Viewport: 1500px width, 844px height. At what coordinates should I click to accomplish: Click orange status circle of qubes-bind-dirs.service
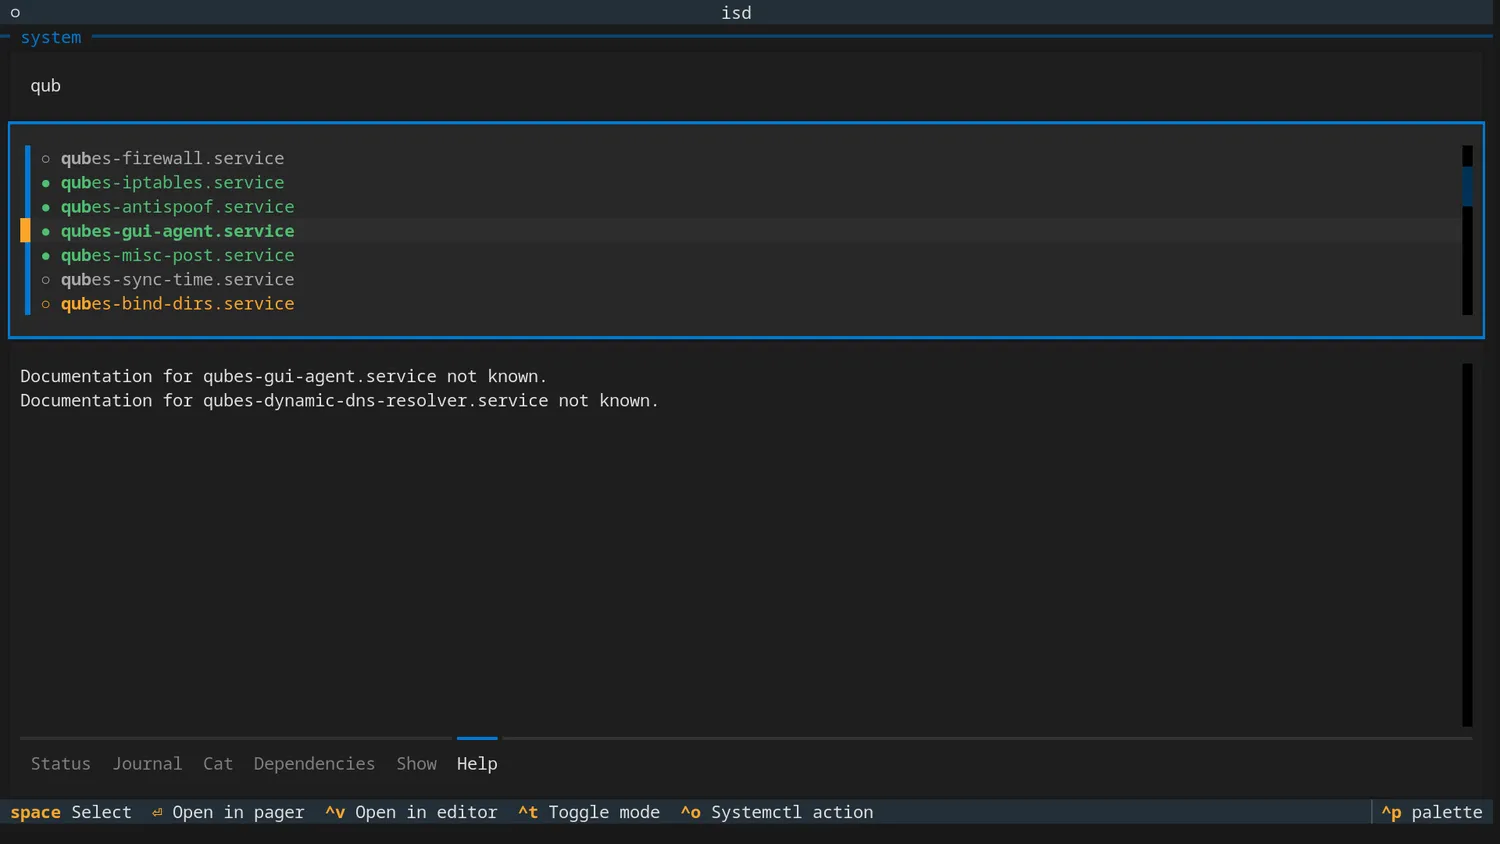pos(46,304)
